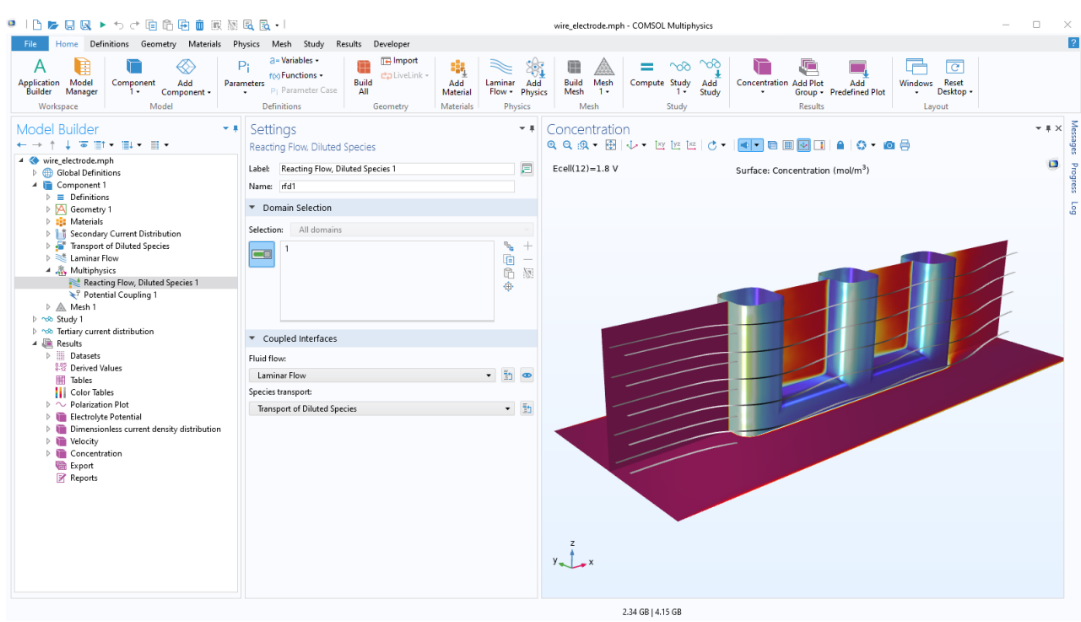Click Build Mesh in the ribbon

tap(574, 77)
